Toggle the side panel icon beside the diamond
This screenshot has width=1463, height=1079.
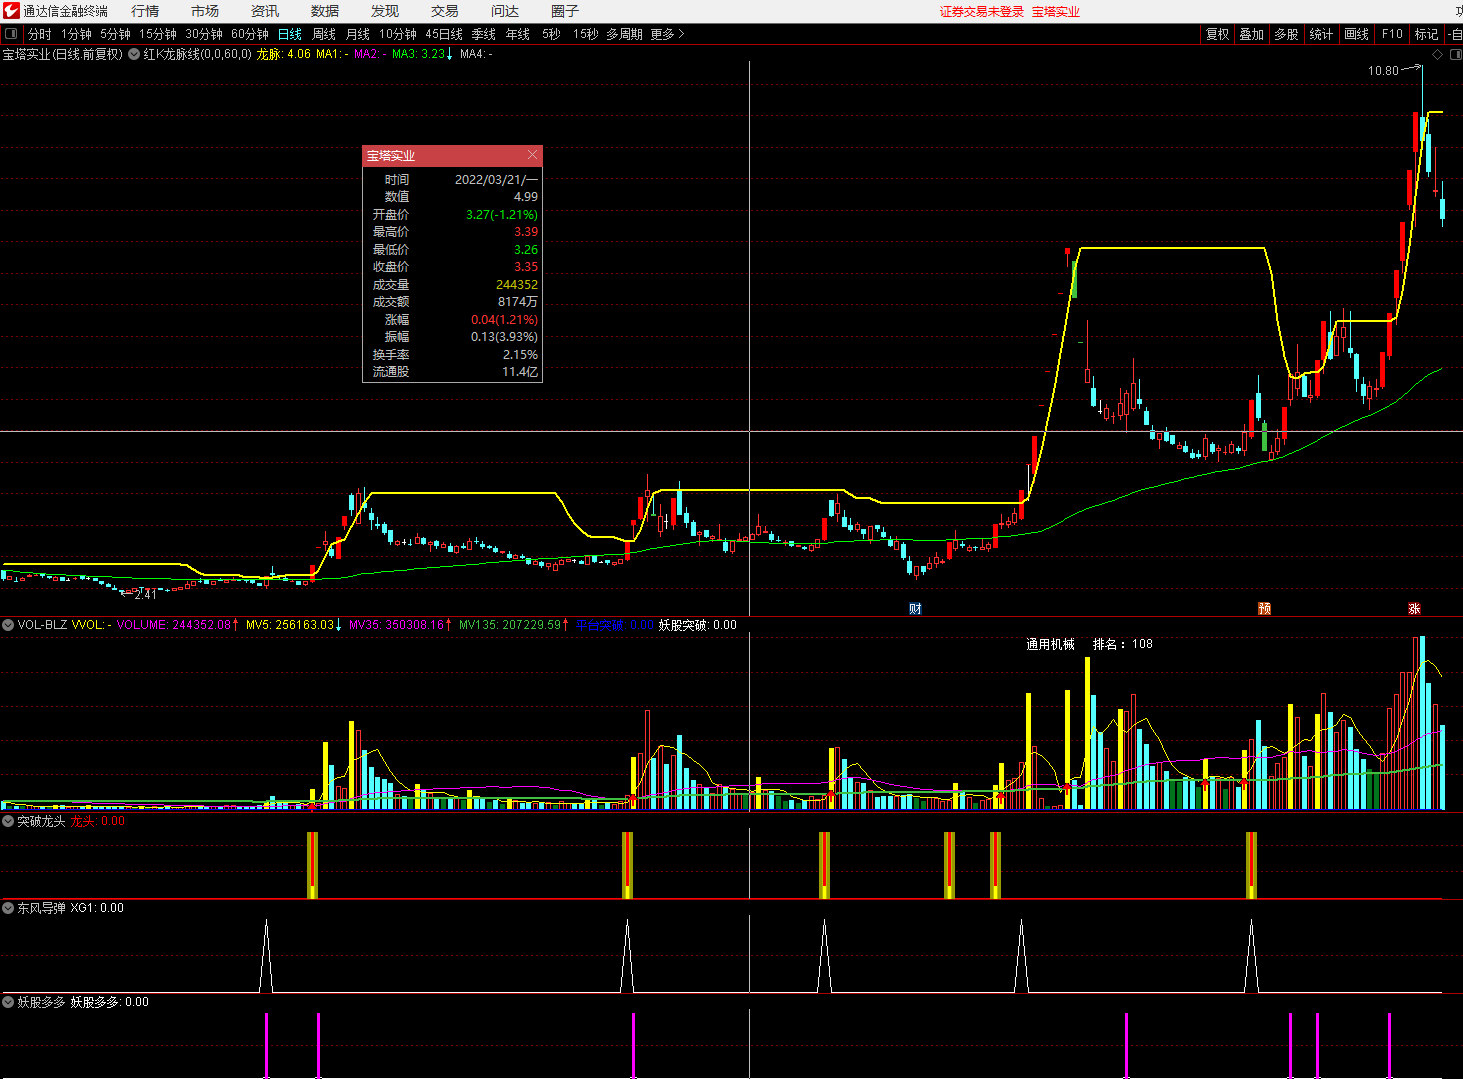[x=1454, y=54]
